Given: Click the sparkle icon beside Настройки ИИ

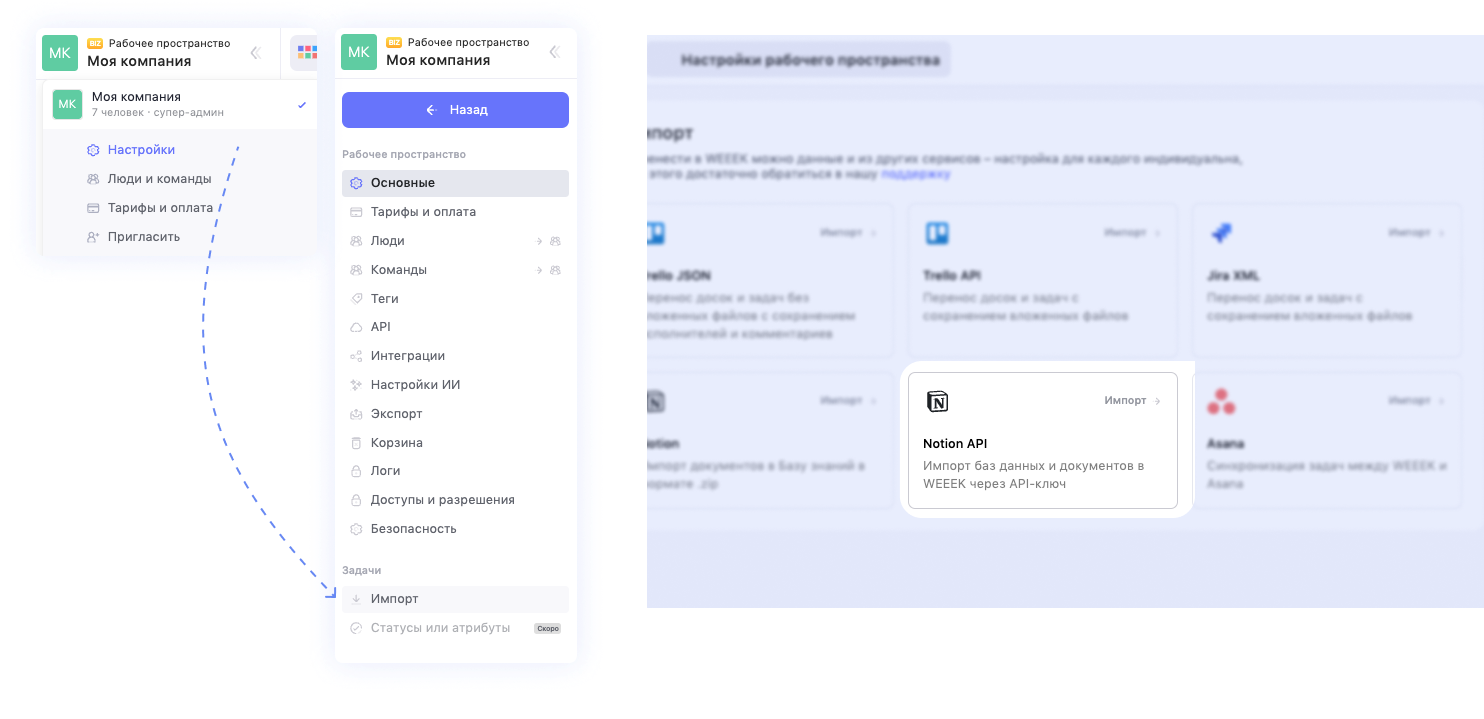Looking at the screenshot, I should click(x=356, y=385).
